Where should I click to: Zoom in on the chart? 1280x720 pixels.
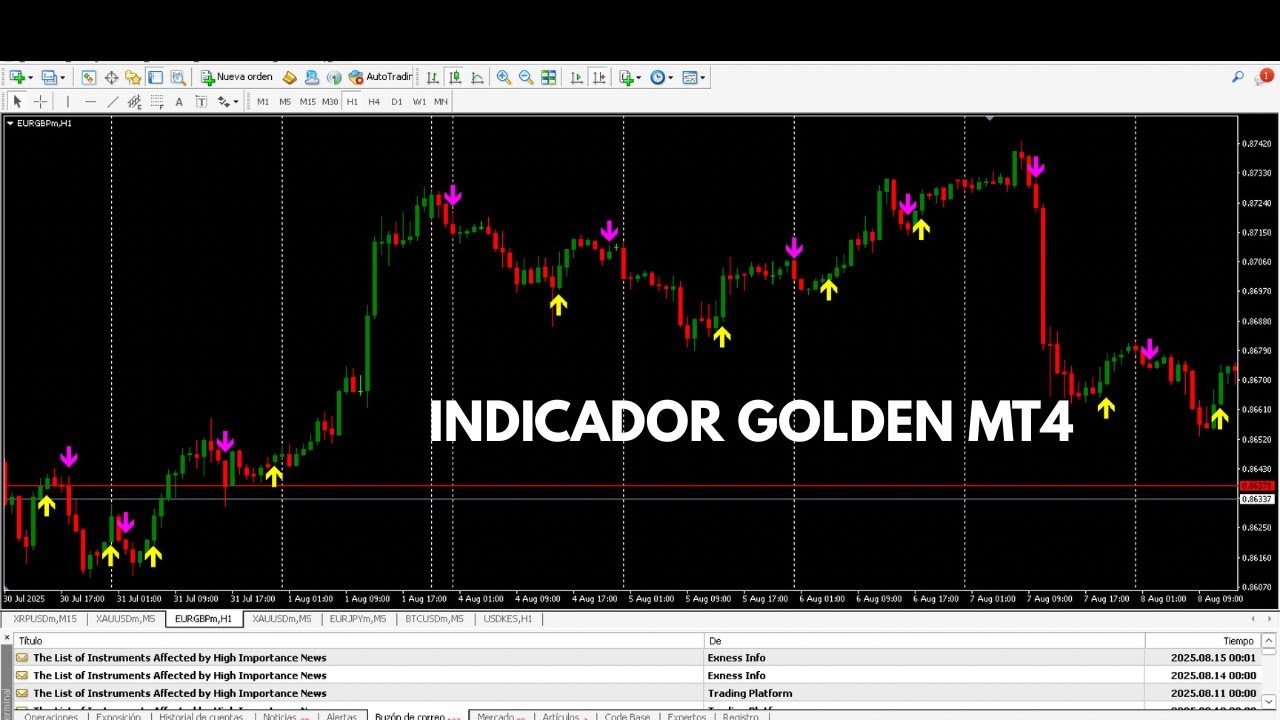tap(503, 77)
